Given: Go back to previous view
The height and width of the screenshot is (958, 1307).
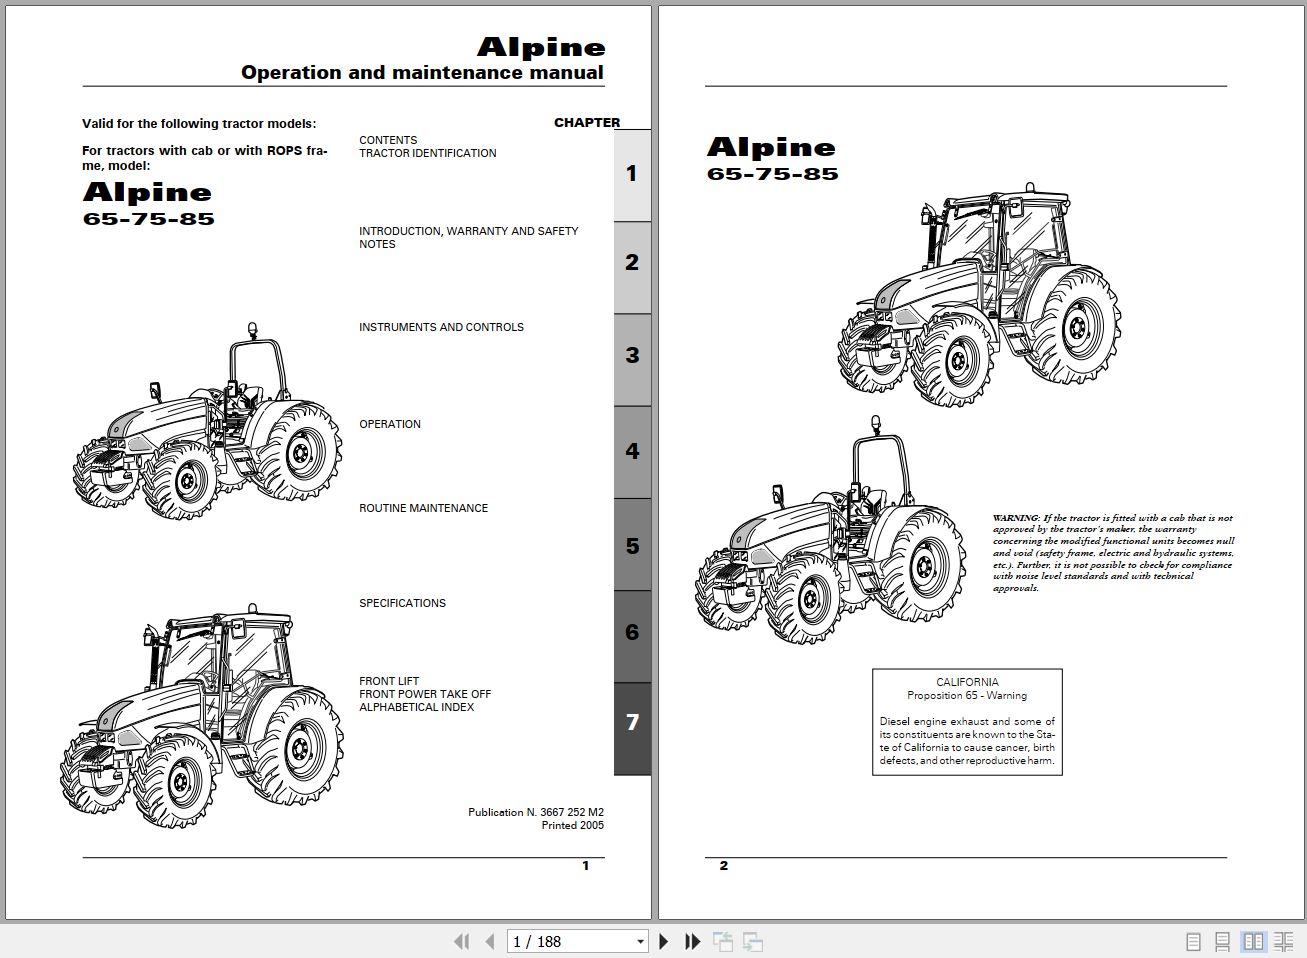Looking at the screenshot, I should click(x=723, y=941).
